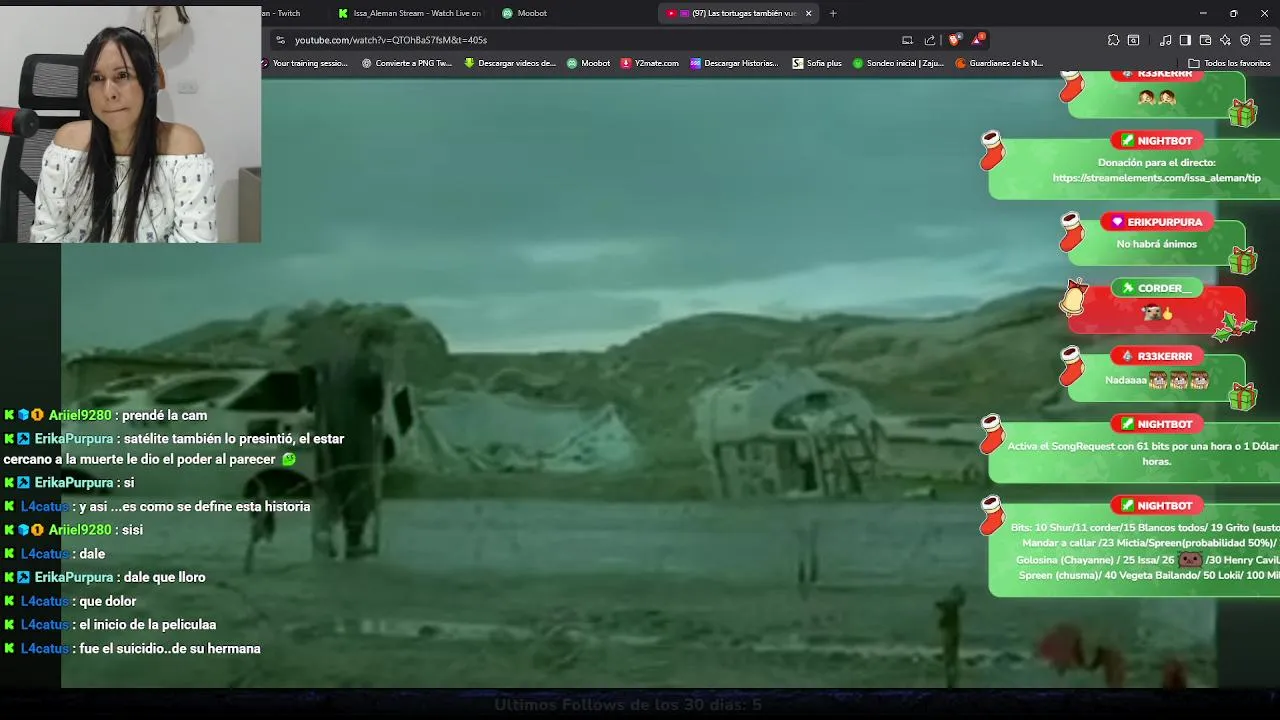The width and height of the screenshot is (1280, 720).
Task: Click the share page icon in address bar
Action: [x=930, y=40]
